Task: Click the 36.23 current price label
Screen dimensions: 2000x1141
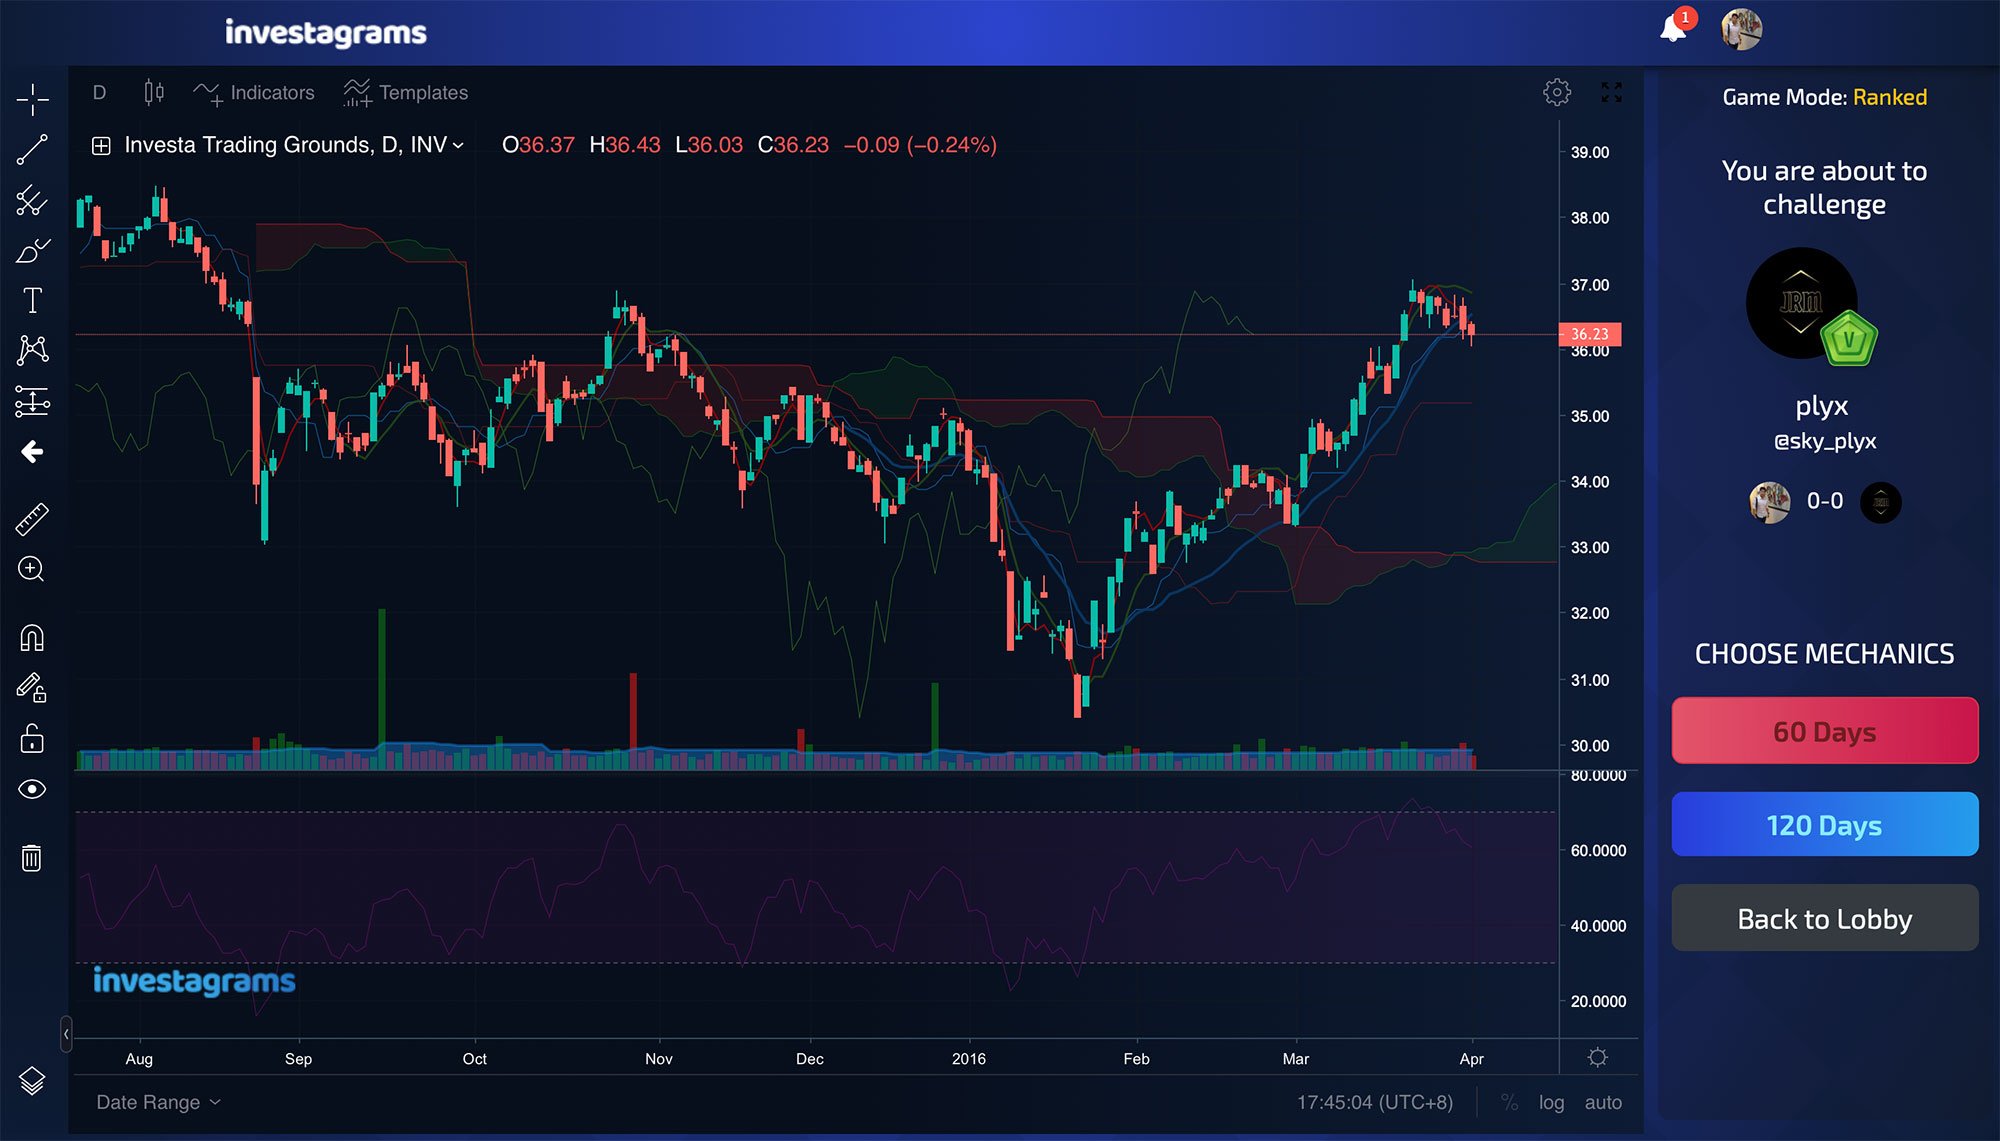Action: [1590, 334]
